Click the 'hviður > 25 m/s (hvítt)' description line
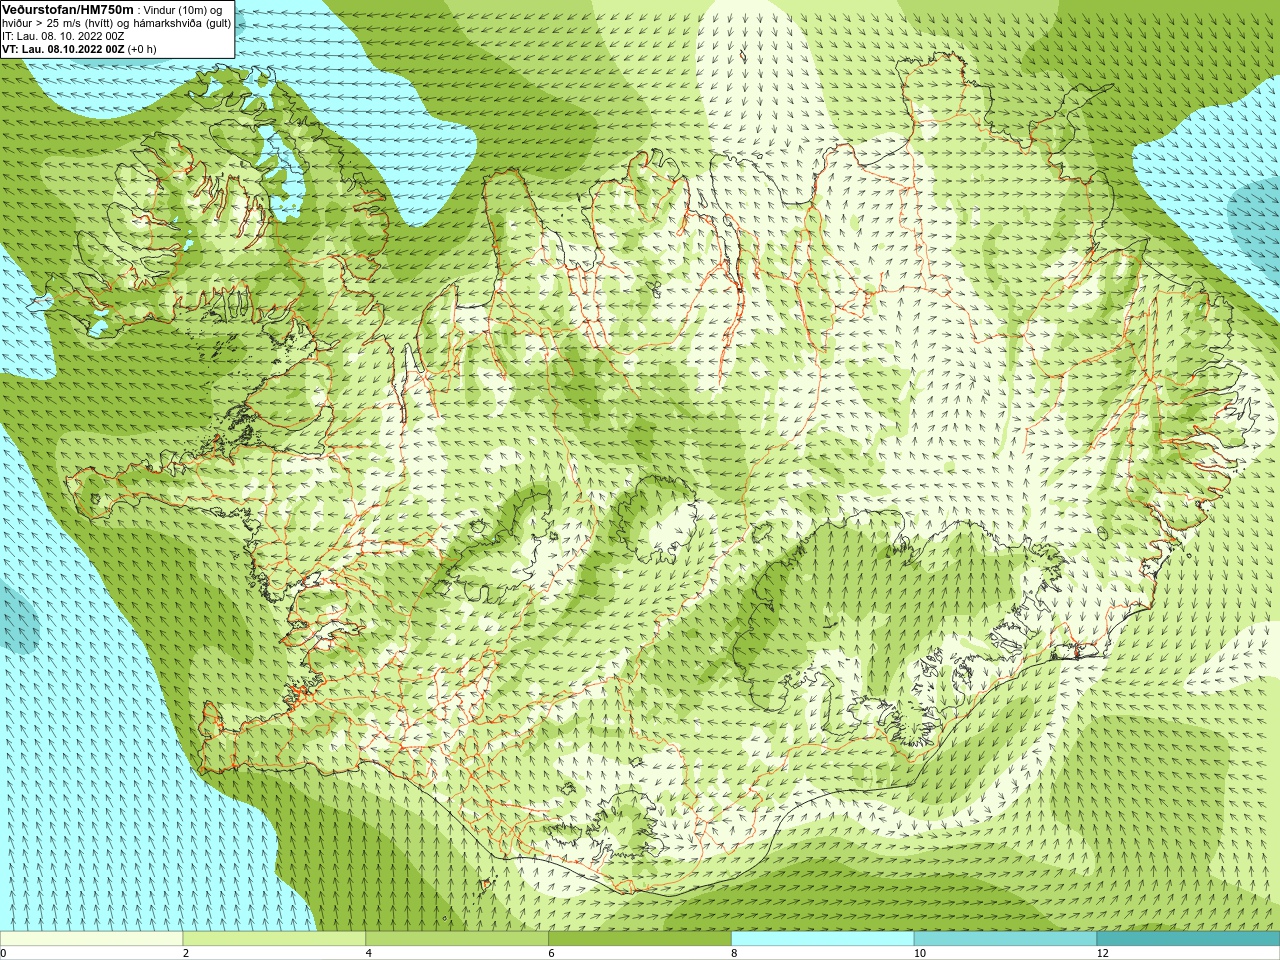Image resolution: width=1280 pixels, height=960 pixels. pyautogui.click(x=117, y=23)
